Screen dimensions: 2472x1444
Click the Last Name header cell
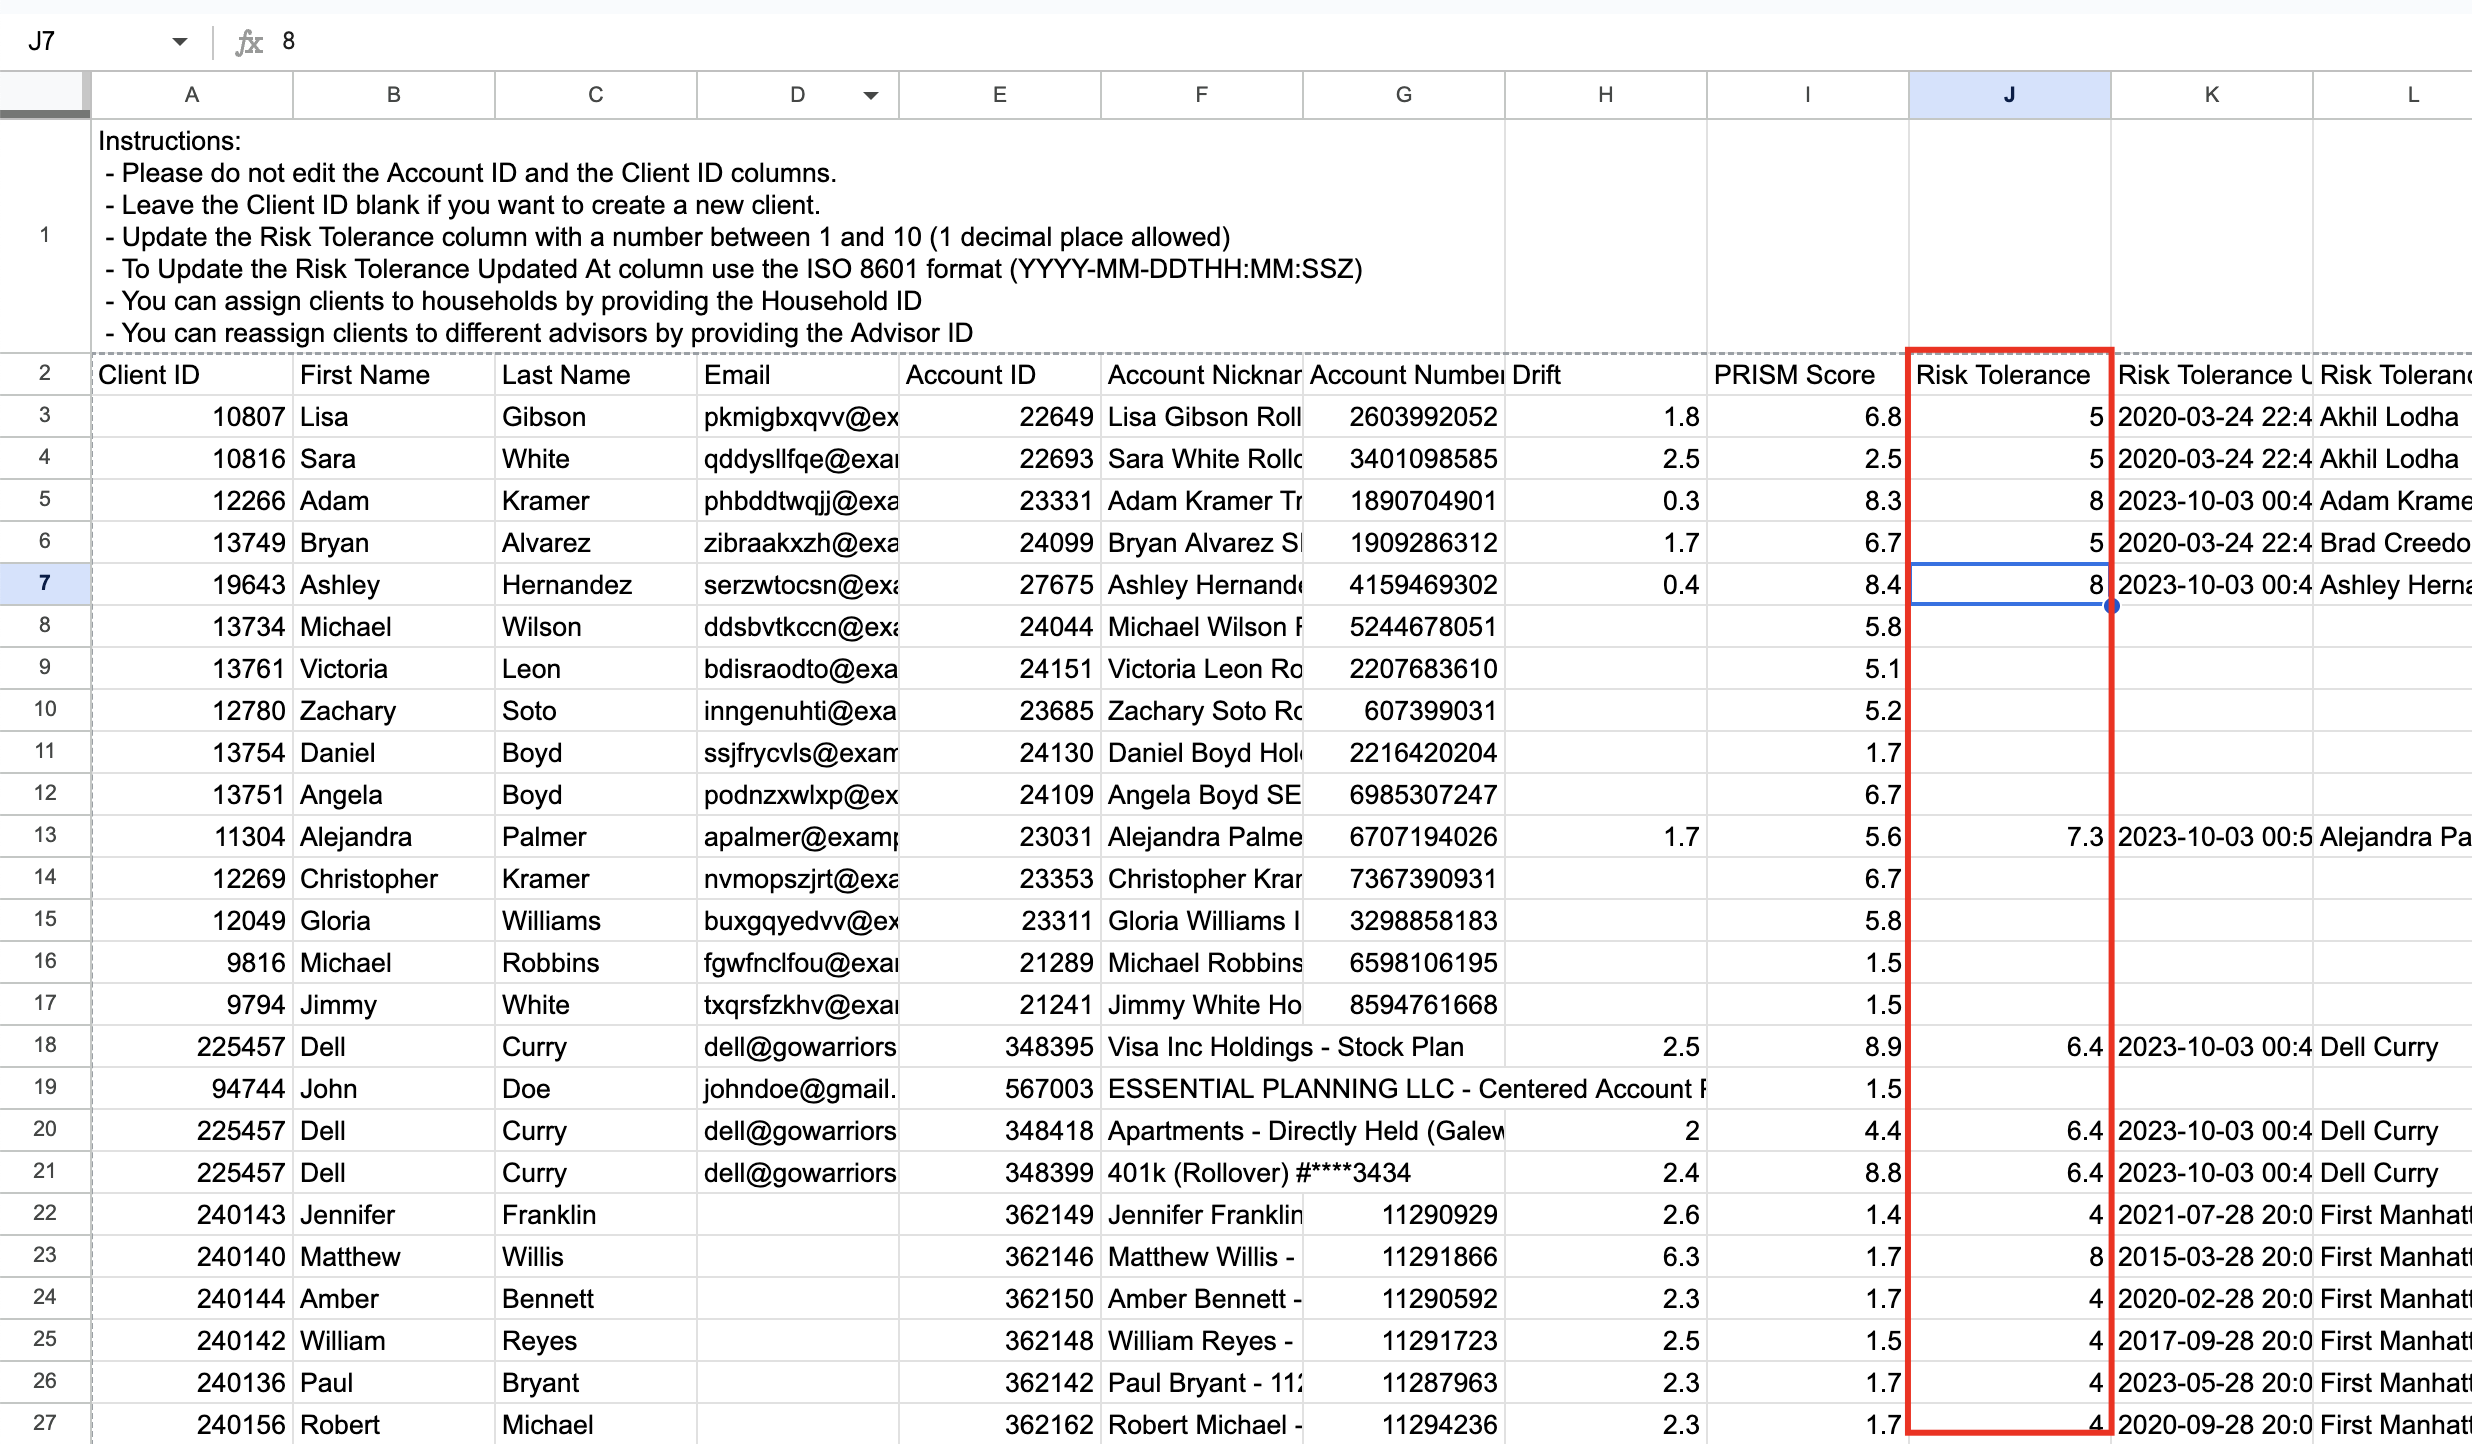click(x=596, y=375)
